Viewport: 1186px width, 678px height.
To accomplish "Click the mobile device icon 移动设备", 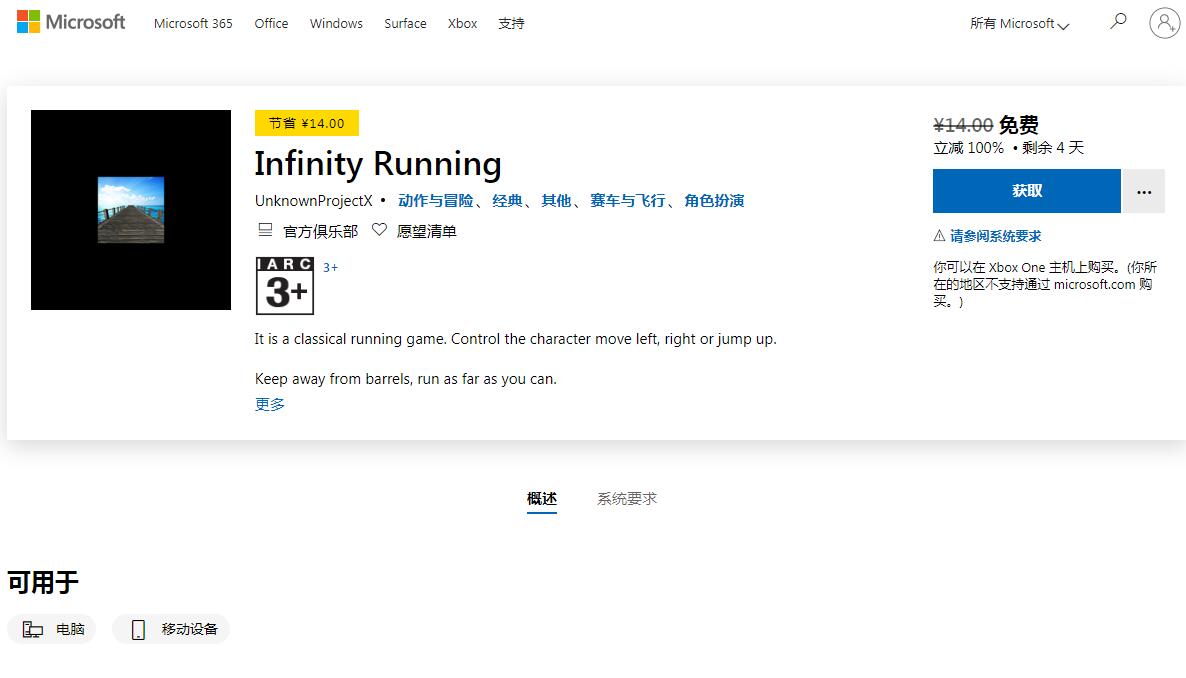I will (138, 630).
